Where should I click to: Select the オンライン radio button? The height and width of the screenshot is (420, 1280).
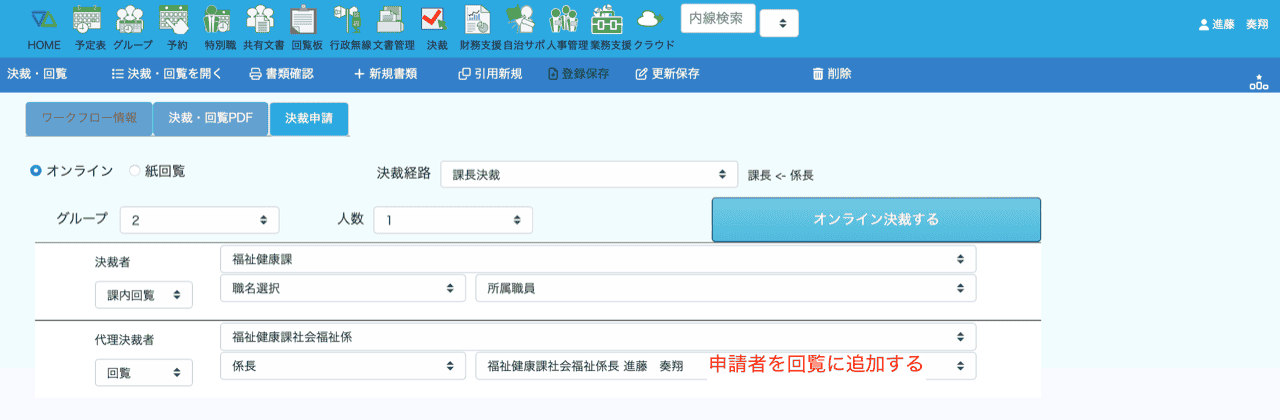(36, 171)
